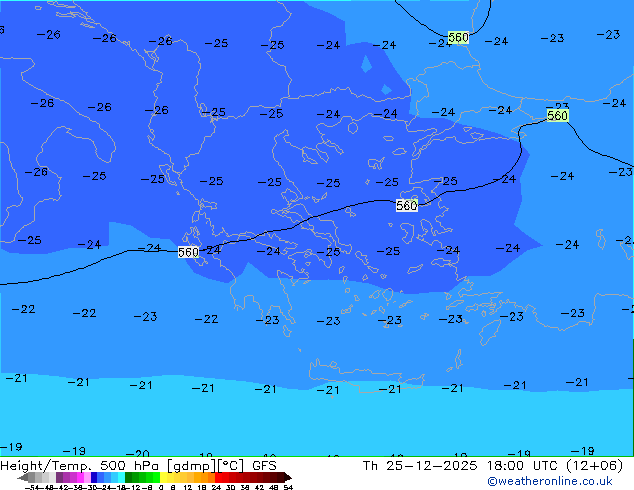
Task: Click the gray left arrow end of color scale
Action: click(x=23, y=477)
